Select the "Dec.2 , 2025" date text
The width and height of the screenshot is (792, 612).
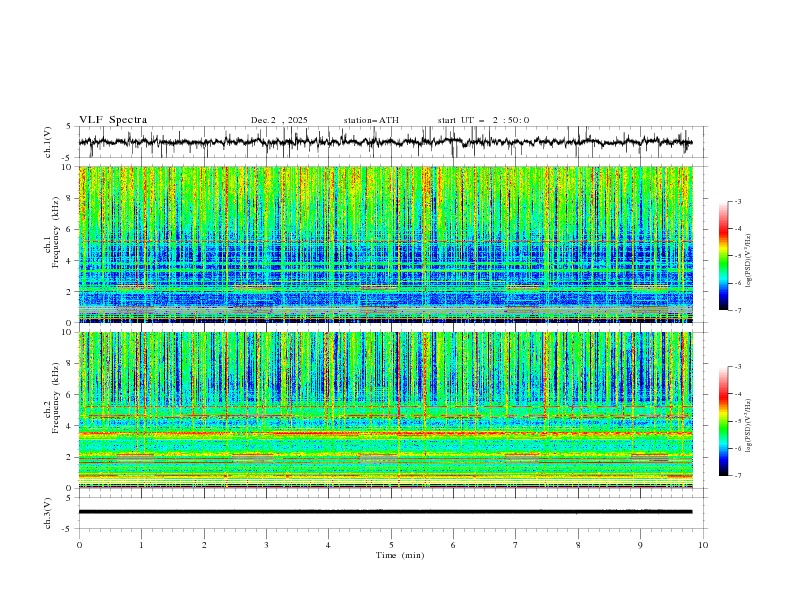(279, 120)
